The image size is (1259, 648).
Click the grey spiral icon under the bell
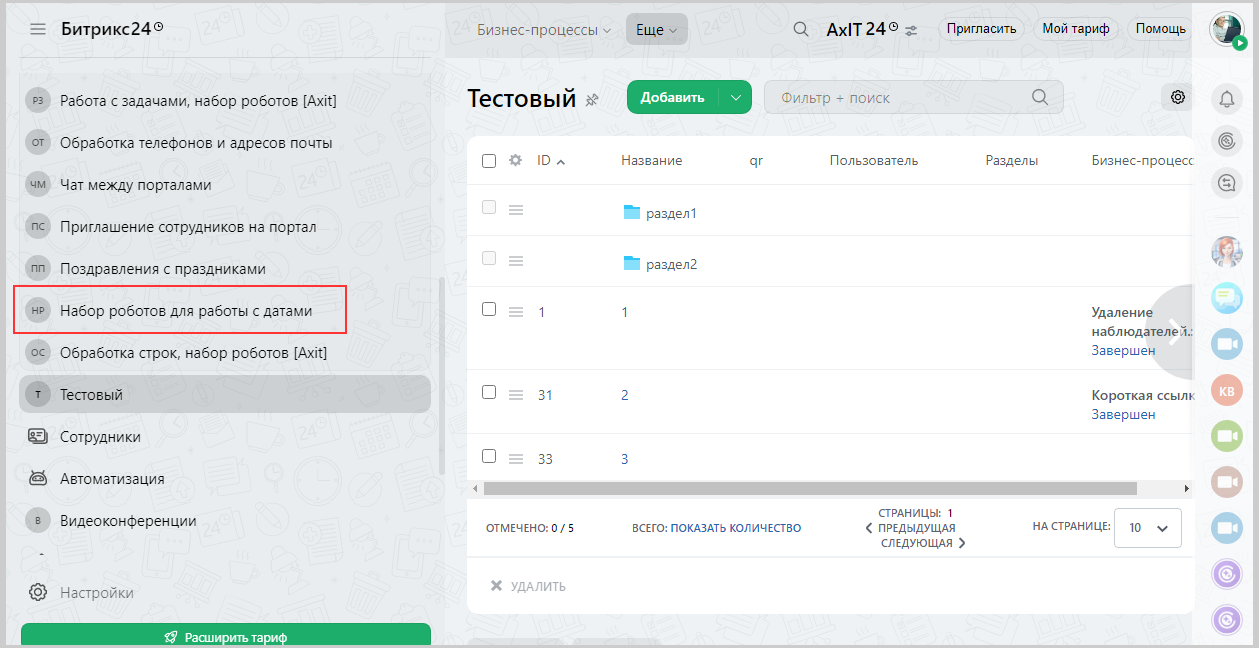coord(1227,140)
